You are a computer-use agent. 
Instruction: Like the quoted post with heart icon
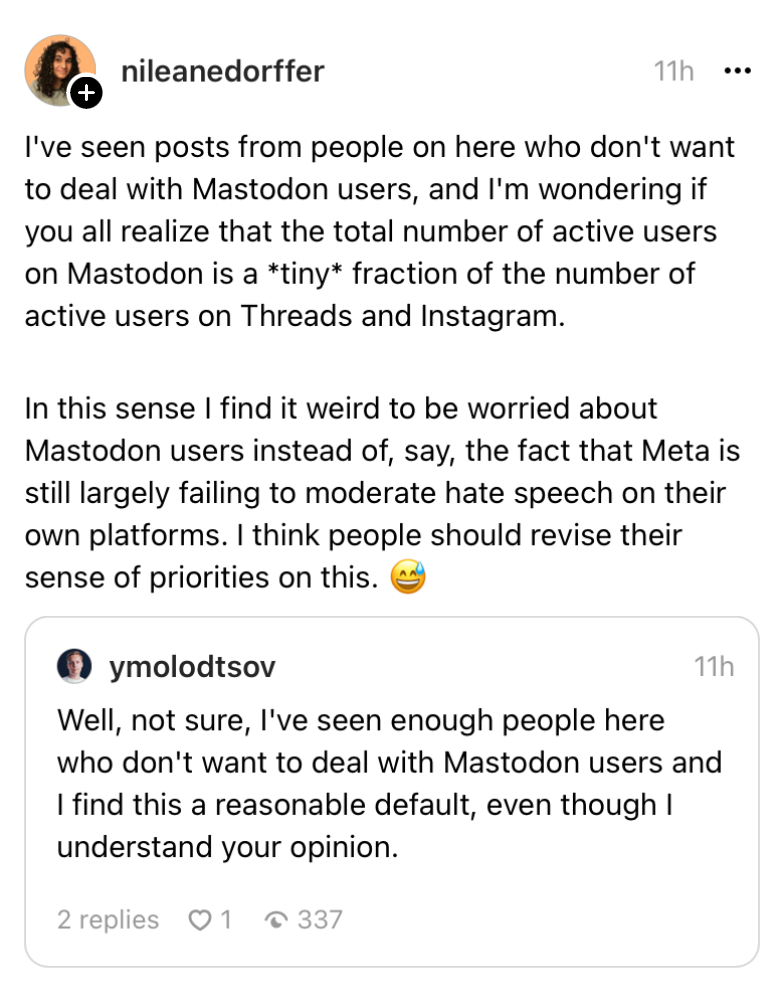click(200, 919)
